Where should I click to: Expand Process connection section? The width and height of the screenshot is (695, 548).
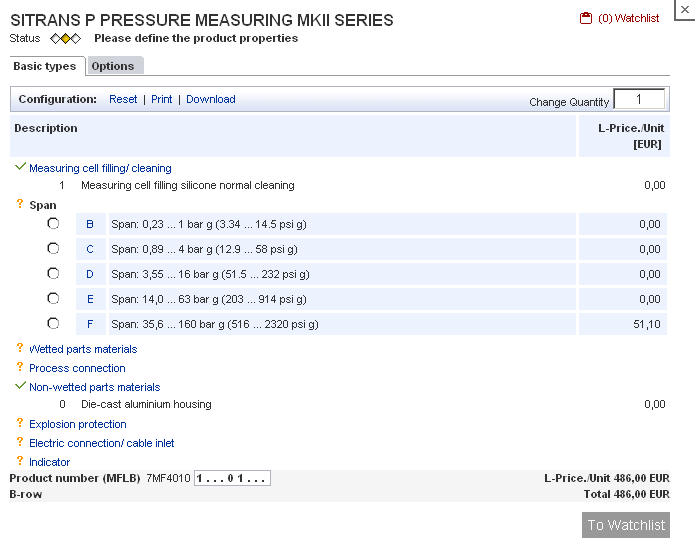(x=77, y=368)
